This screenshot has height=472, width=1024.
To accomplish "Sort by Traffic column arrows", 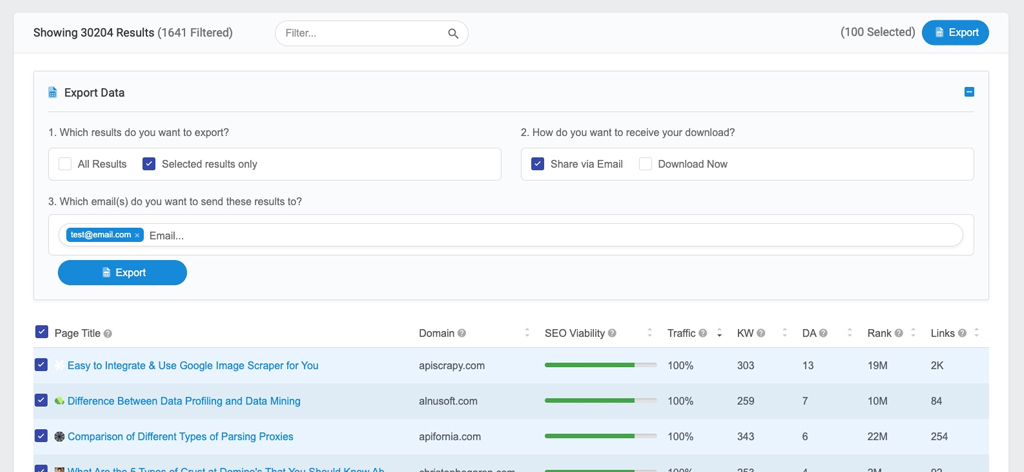I will point(719,333).
